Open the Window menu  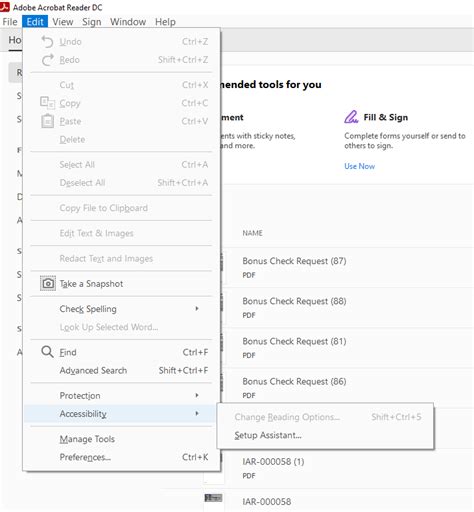(x=128, y=22)
